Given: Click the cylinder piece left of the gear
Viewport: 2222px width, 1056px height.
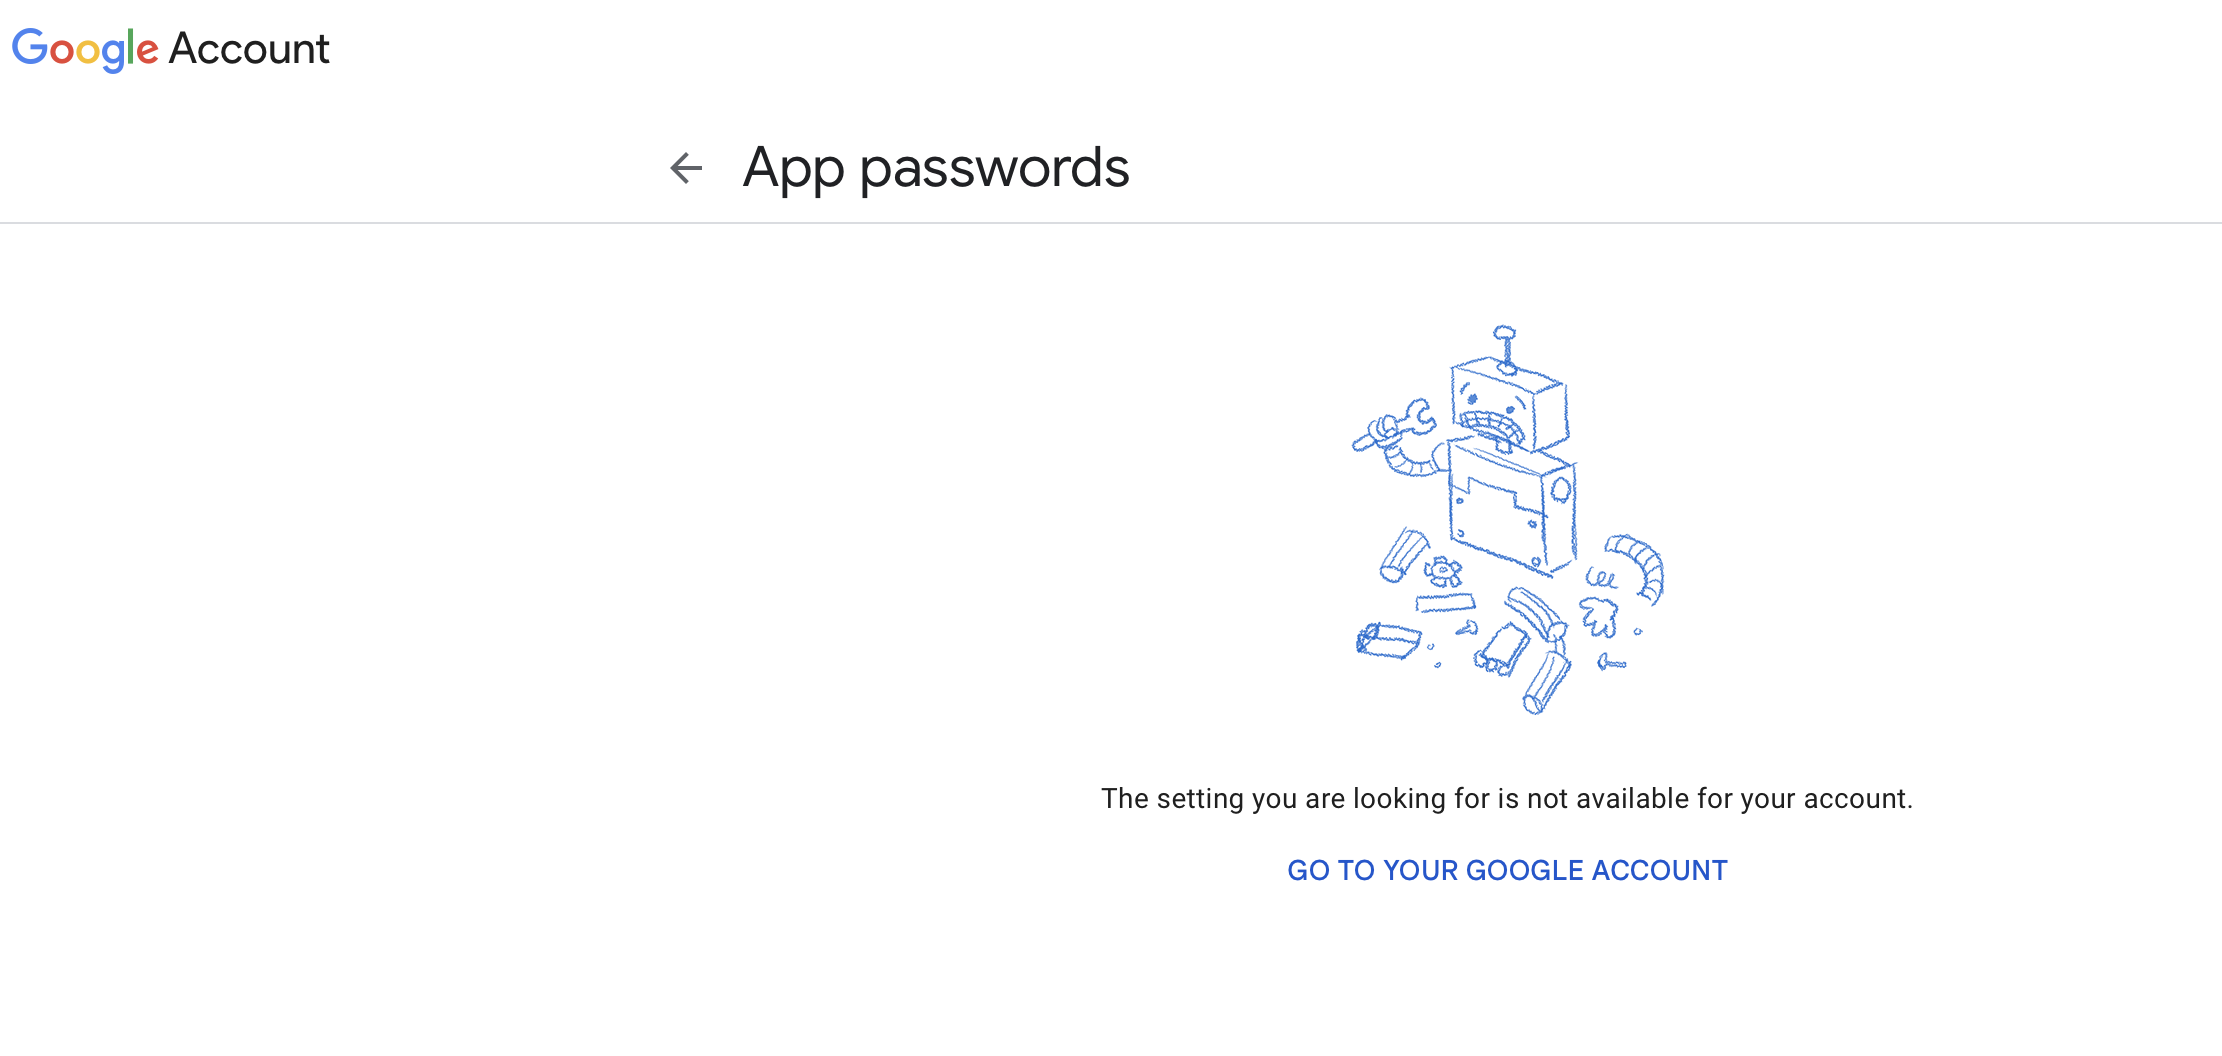Looking at the screenshot, I should [1403, 555].
